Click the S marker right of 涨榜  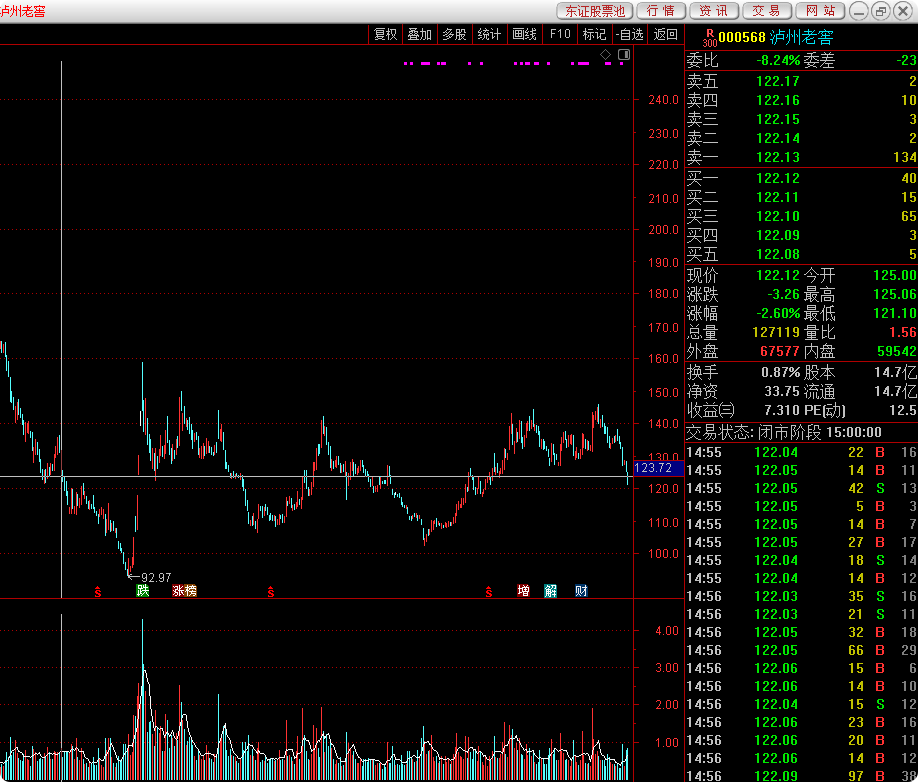coord(270,592)
